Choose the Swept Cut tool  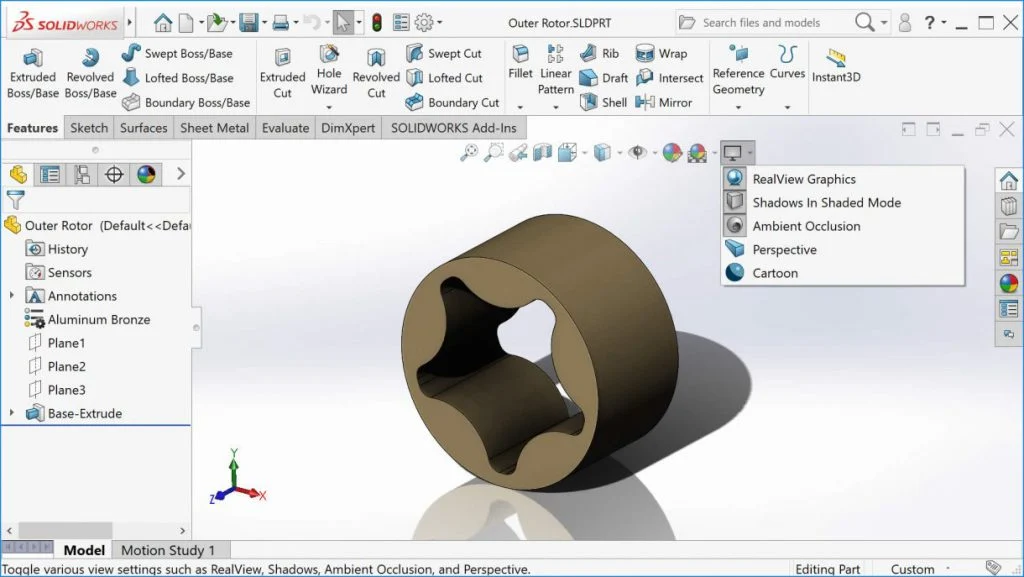tap(443, 54)
